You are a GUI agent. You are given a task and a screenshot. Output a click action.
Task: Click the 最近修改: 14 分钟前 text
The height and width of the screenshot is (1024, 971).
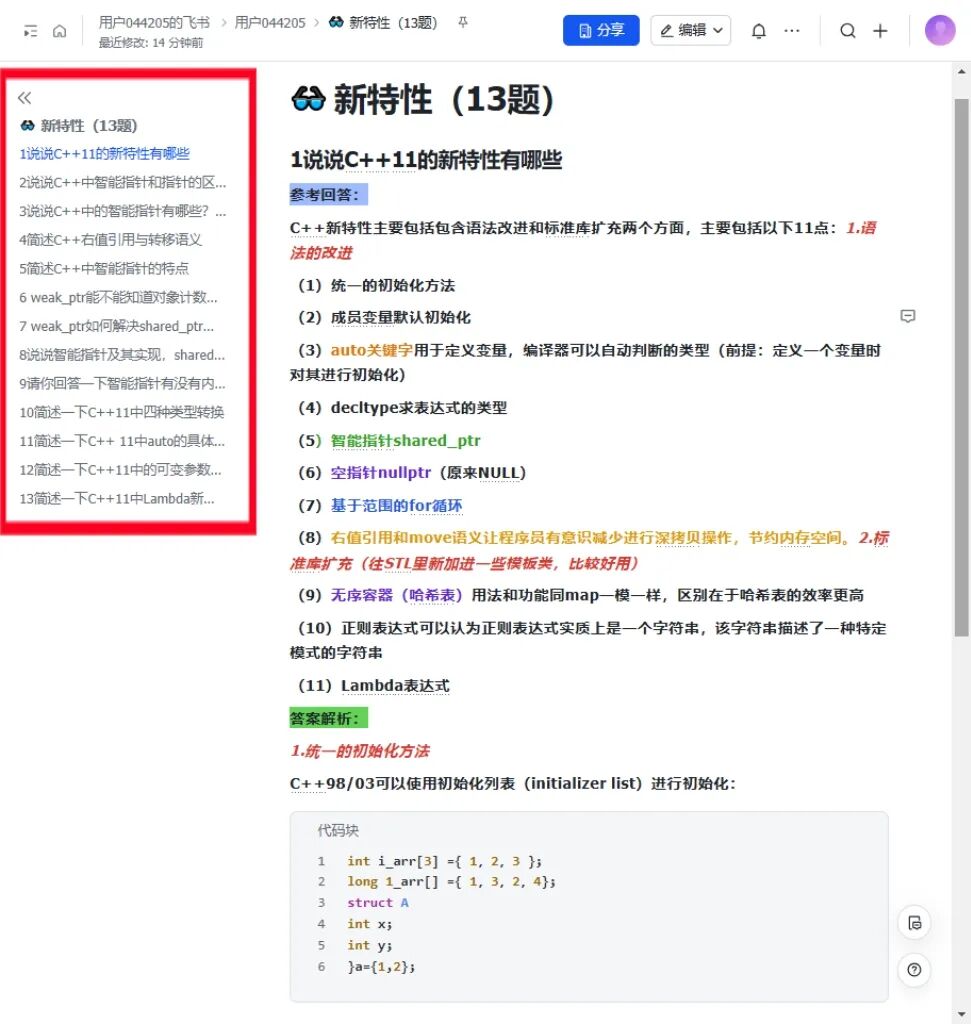[x=151, y=43]
